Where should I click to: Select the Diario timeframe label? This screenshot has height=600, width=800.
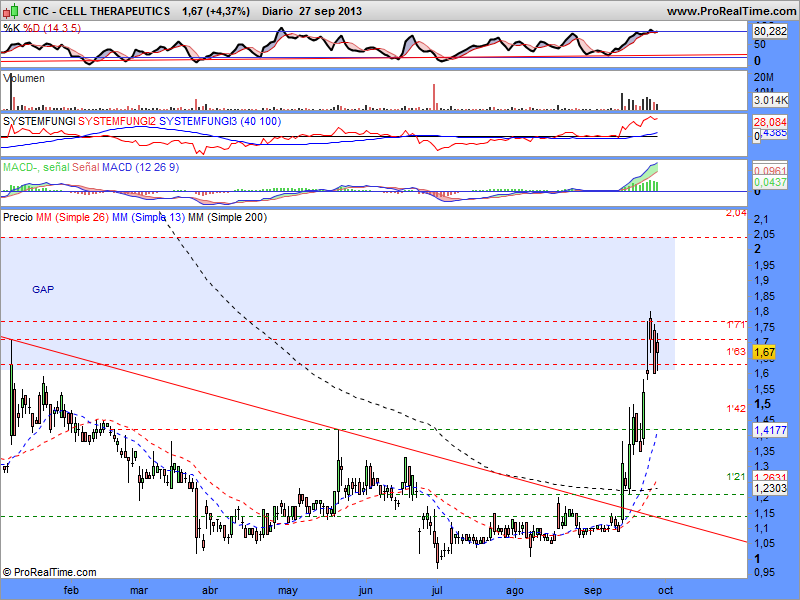coord(277,11)
